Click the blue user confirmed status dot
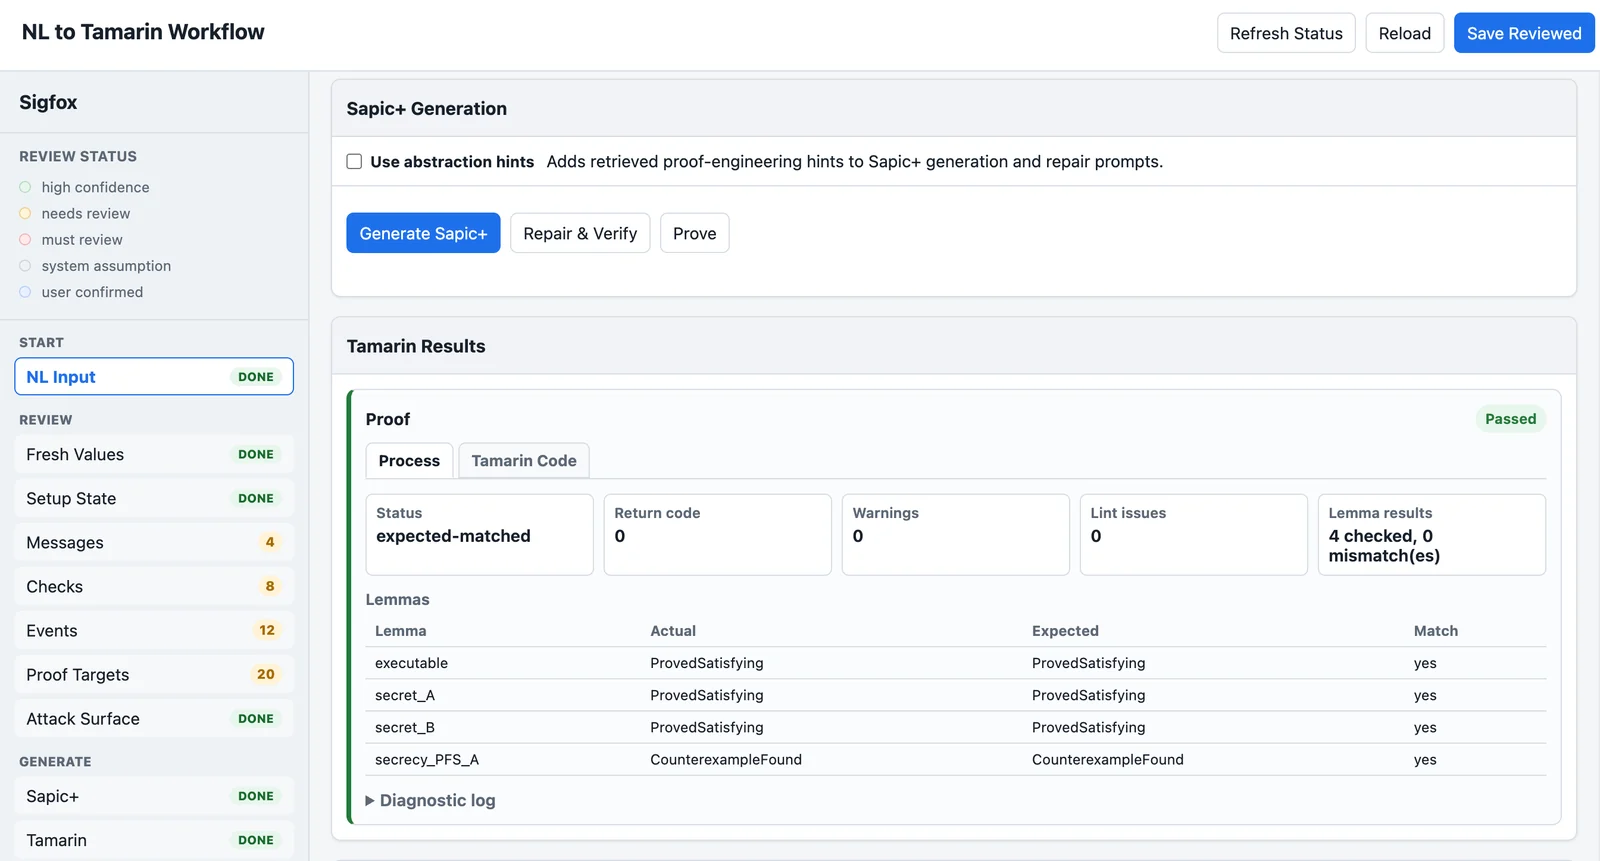This screenshot has width=1600, height=861. pyautogui.click(x=25, y=292)
